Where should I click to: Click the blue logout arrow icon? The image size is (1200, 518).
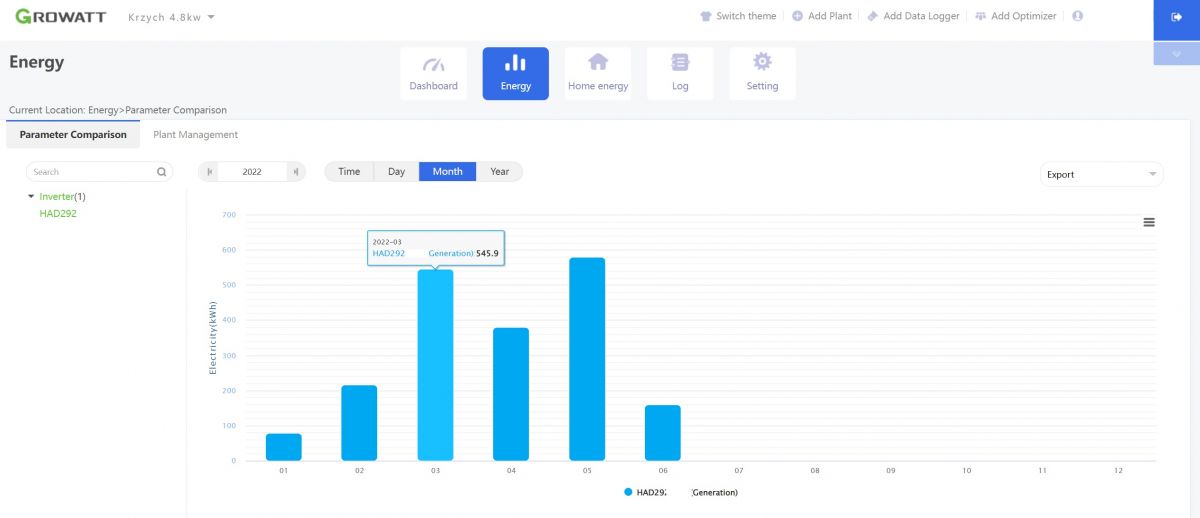(1176, 17)
